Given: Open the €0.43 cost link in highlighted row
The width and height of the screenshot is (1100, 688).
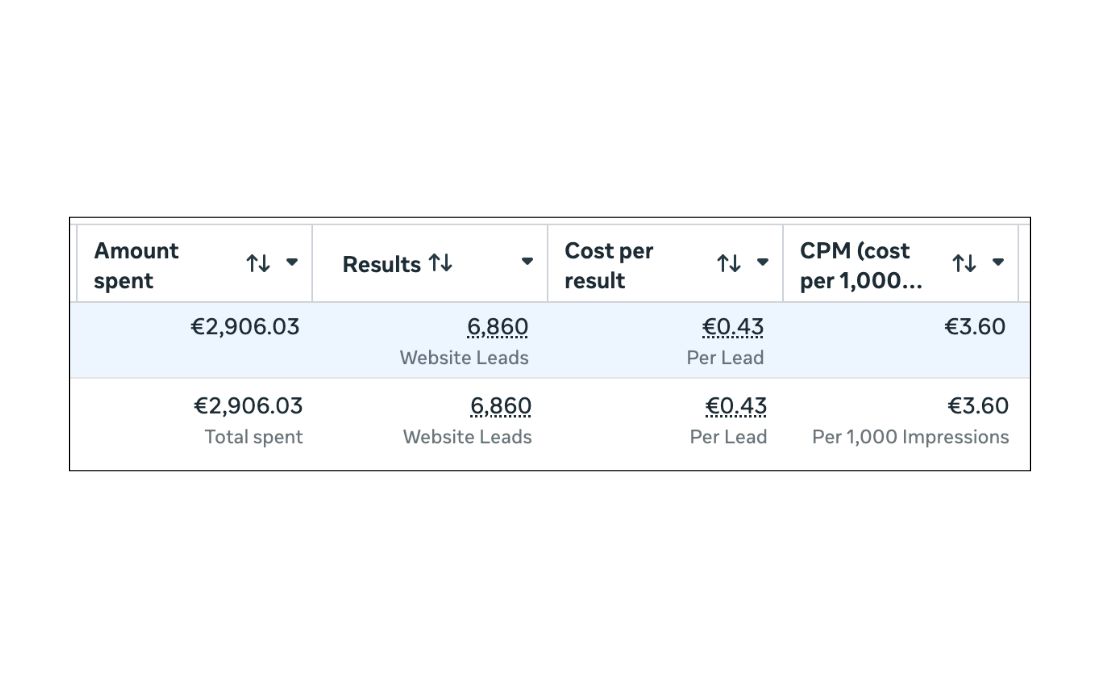Looking at the screenshot, I should coord(733,327).
